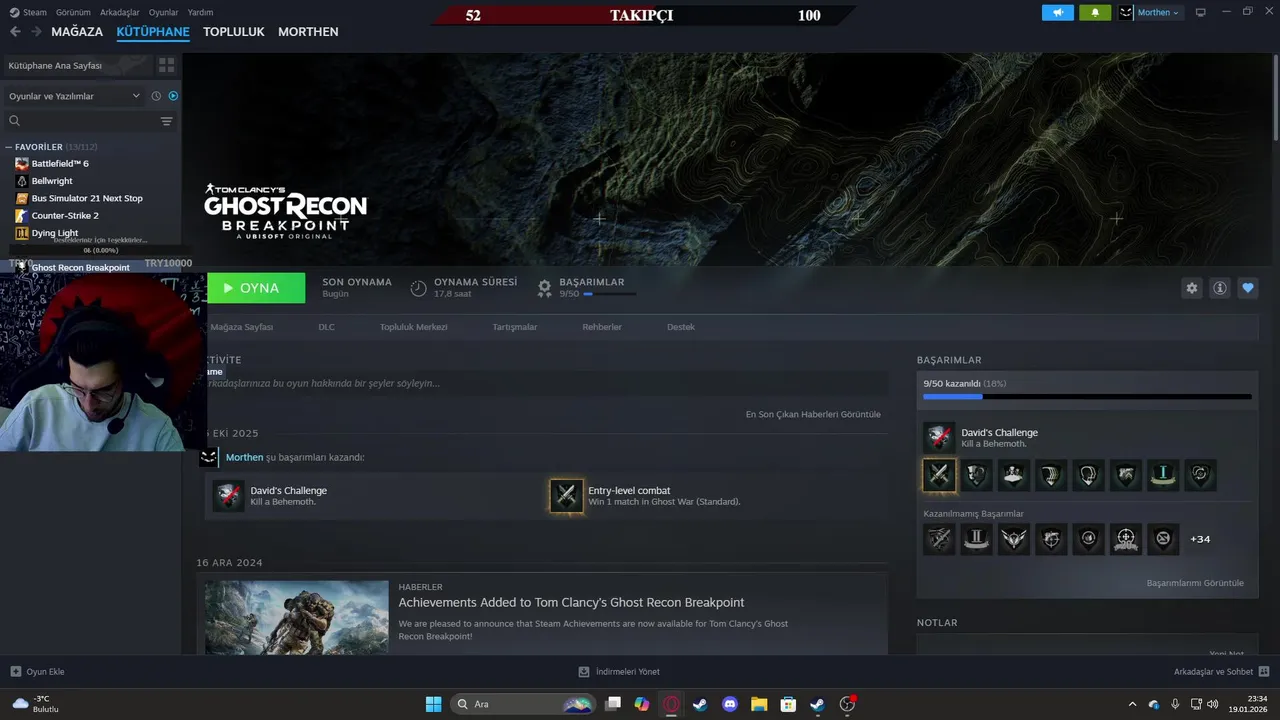
Task: Open Steam announcements megaphone button
Action: pyautogui.click(x=1057, y=12)
